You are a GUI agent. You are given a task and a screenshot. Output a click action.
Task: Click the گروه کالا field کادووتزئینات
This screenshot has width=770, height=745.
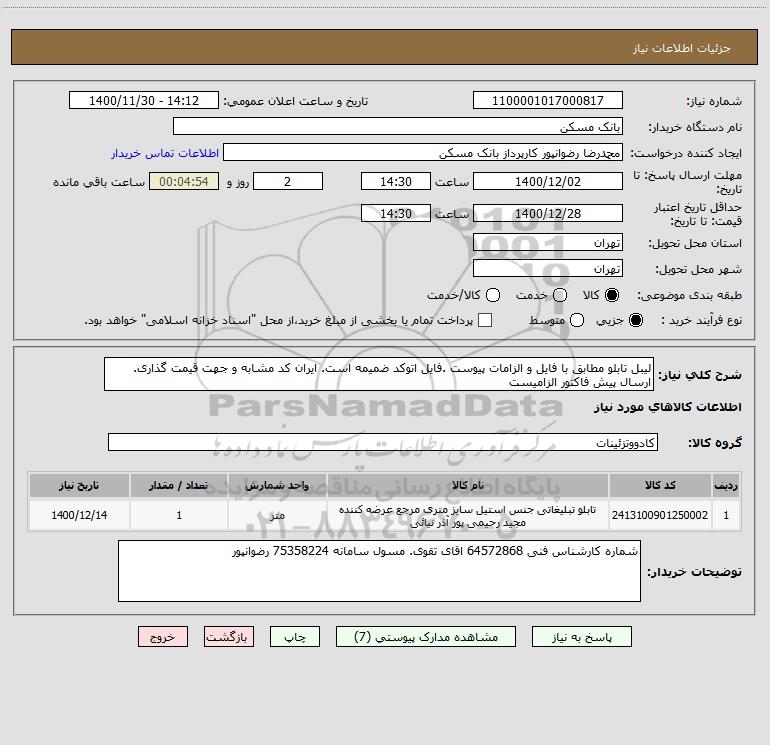383,442
